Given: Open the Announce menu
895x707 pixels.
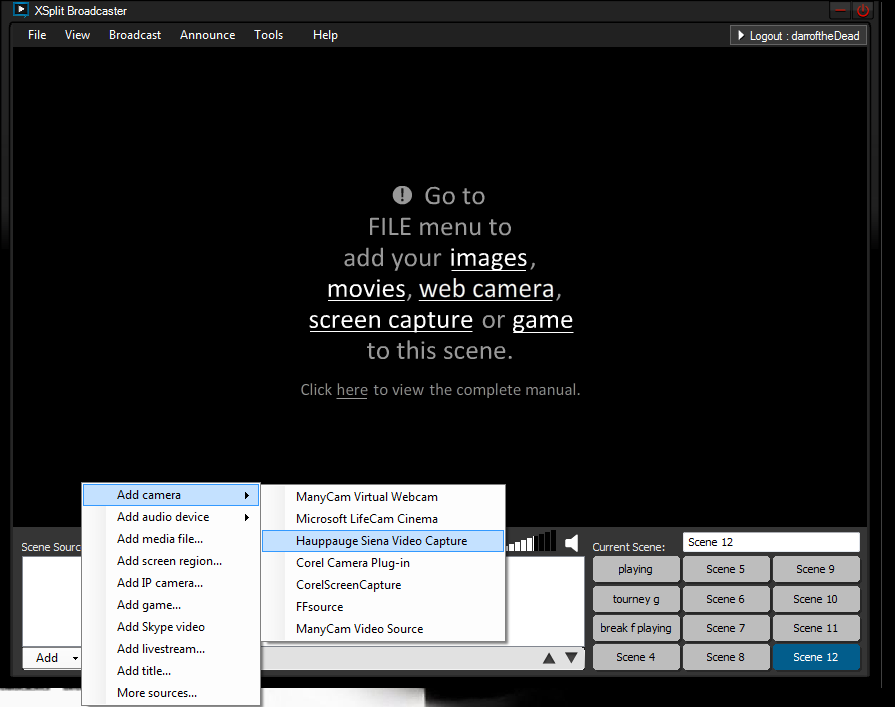Looking at the screenshot, I should (x=207, y=35).
